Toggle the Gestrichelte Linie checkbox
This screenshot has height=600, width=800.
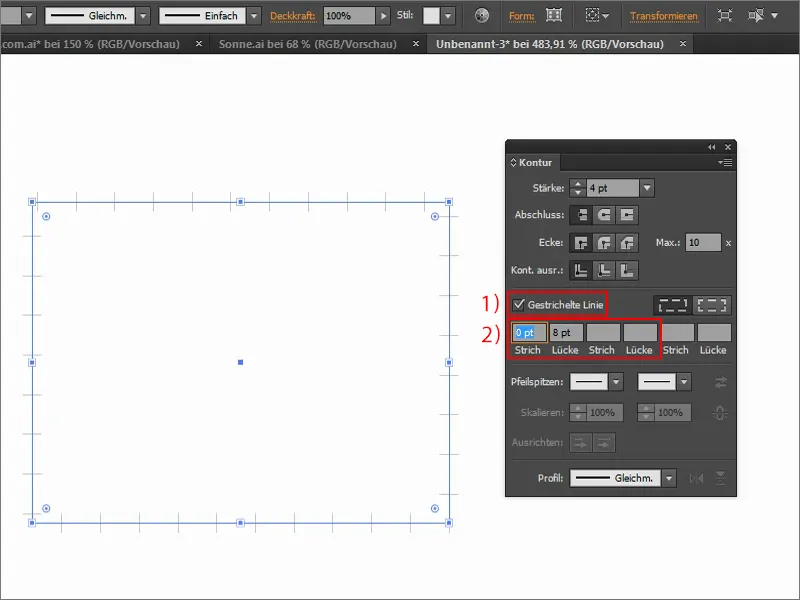[518, 305]
